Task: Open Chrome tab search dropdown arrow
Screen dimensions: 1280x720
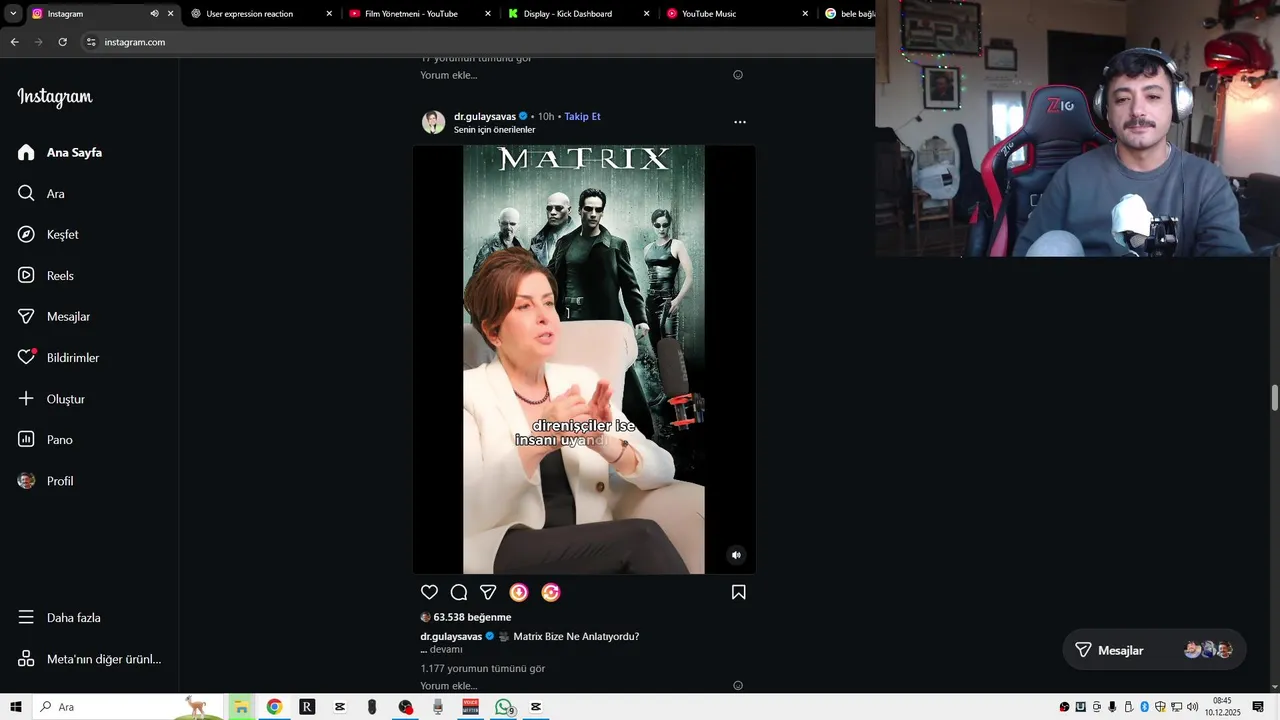Action: click(13, 14)
